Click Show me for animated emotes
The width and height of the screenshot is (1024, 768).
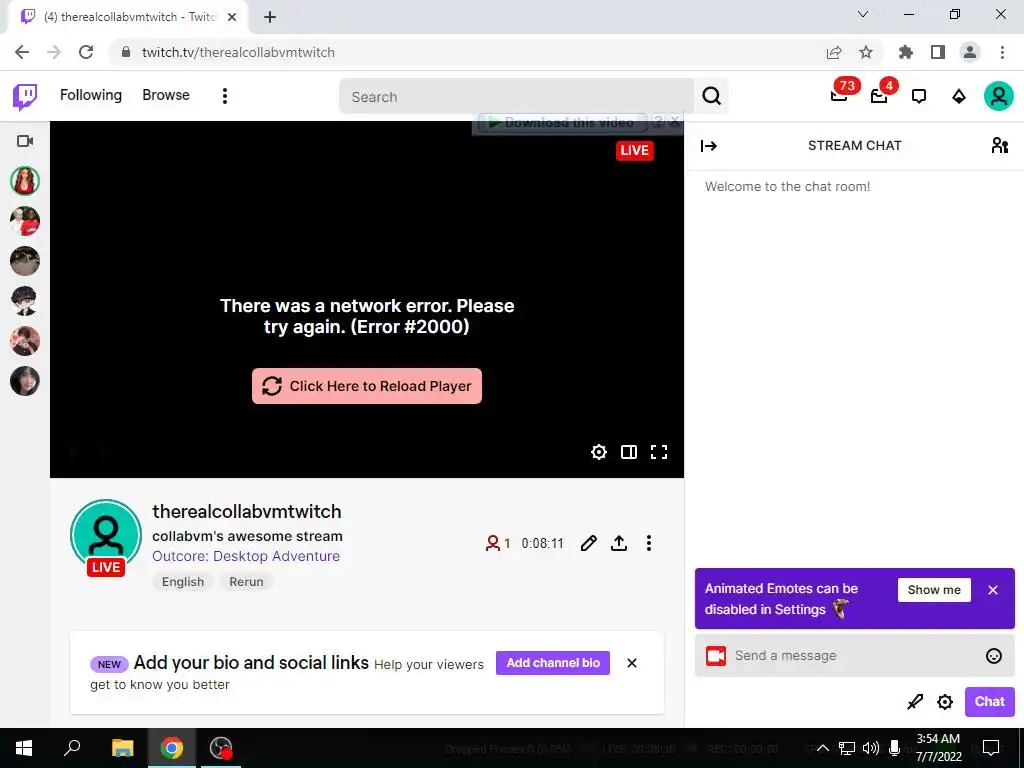pyautogui.click(x=934, y=590)
